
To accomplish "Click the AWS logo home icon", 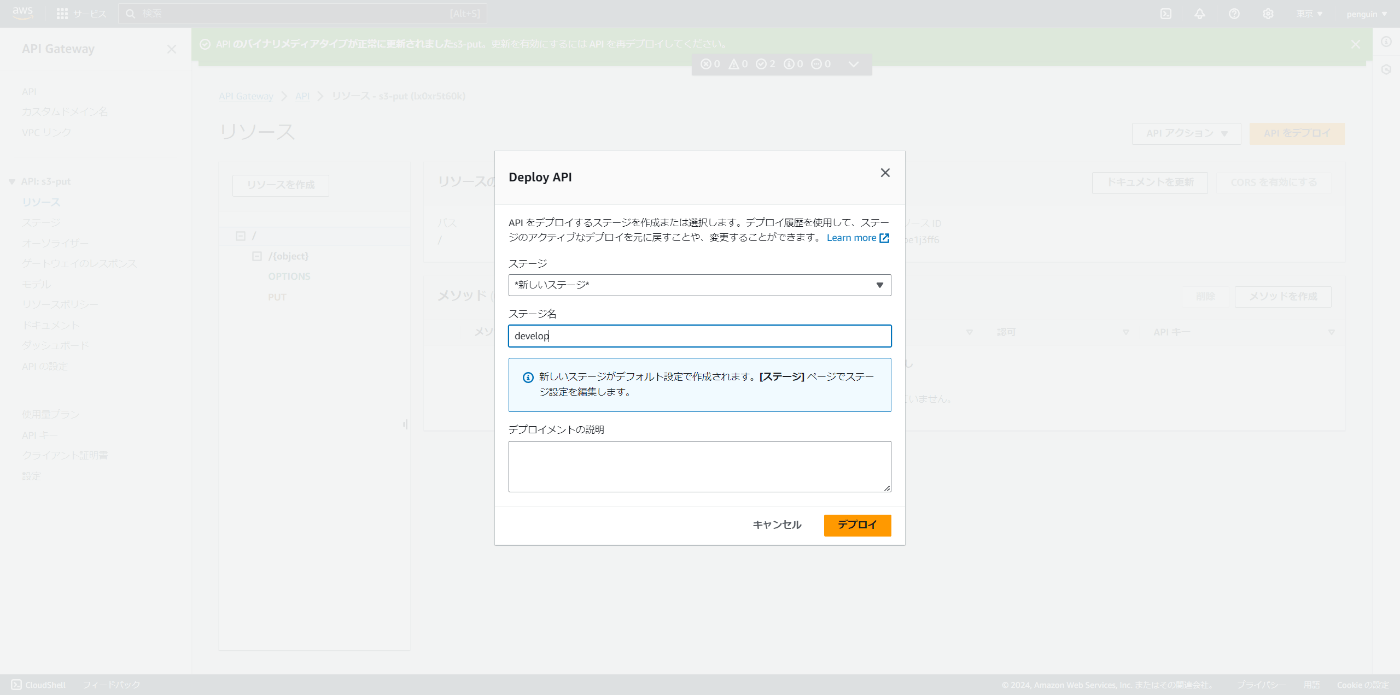I will click(x=23, y=13).
